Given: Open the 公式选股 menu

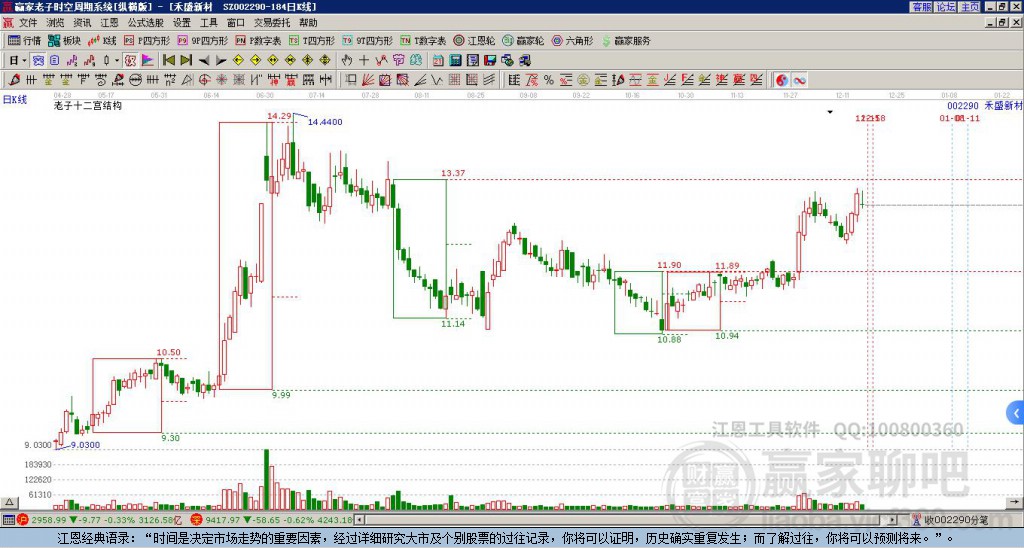Looking at the screenshot, I should click(146, 23).
